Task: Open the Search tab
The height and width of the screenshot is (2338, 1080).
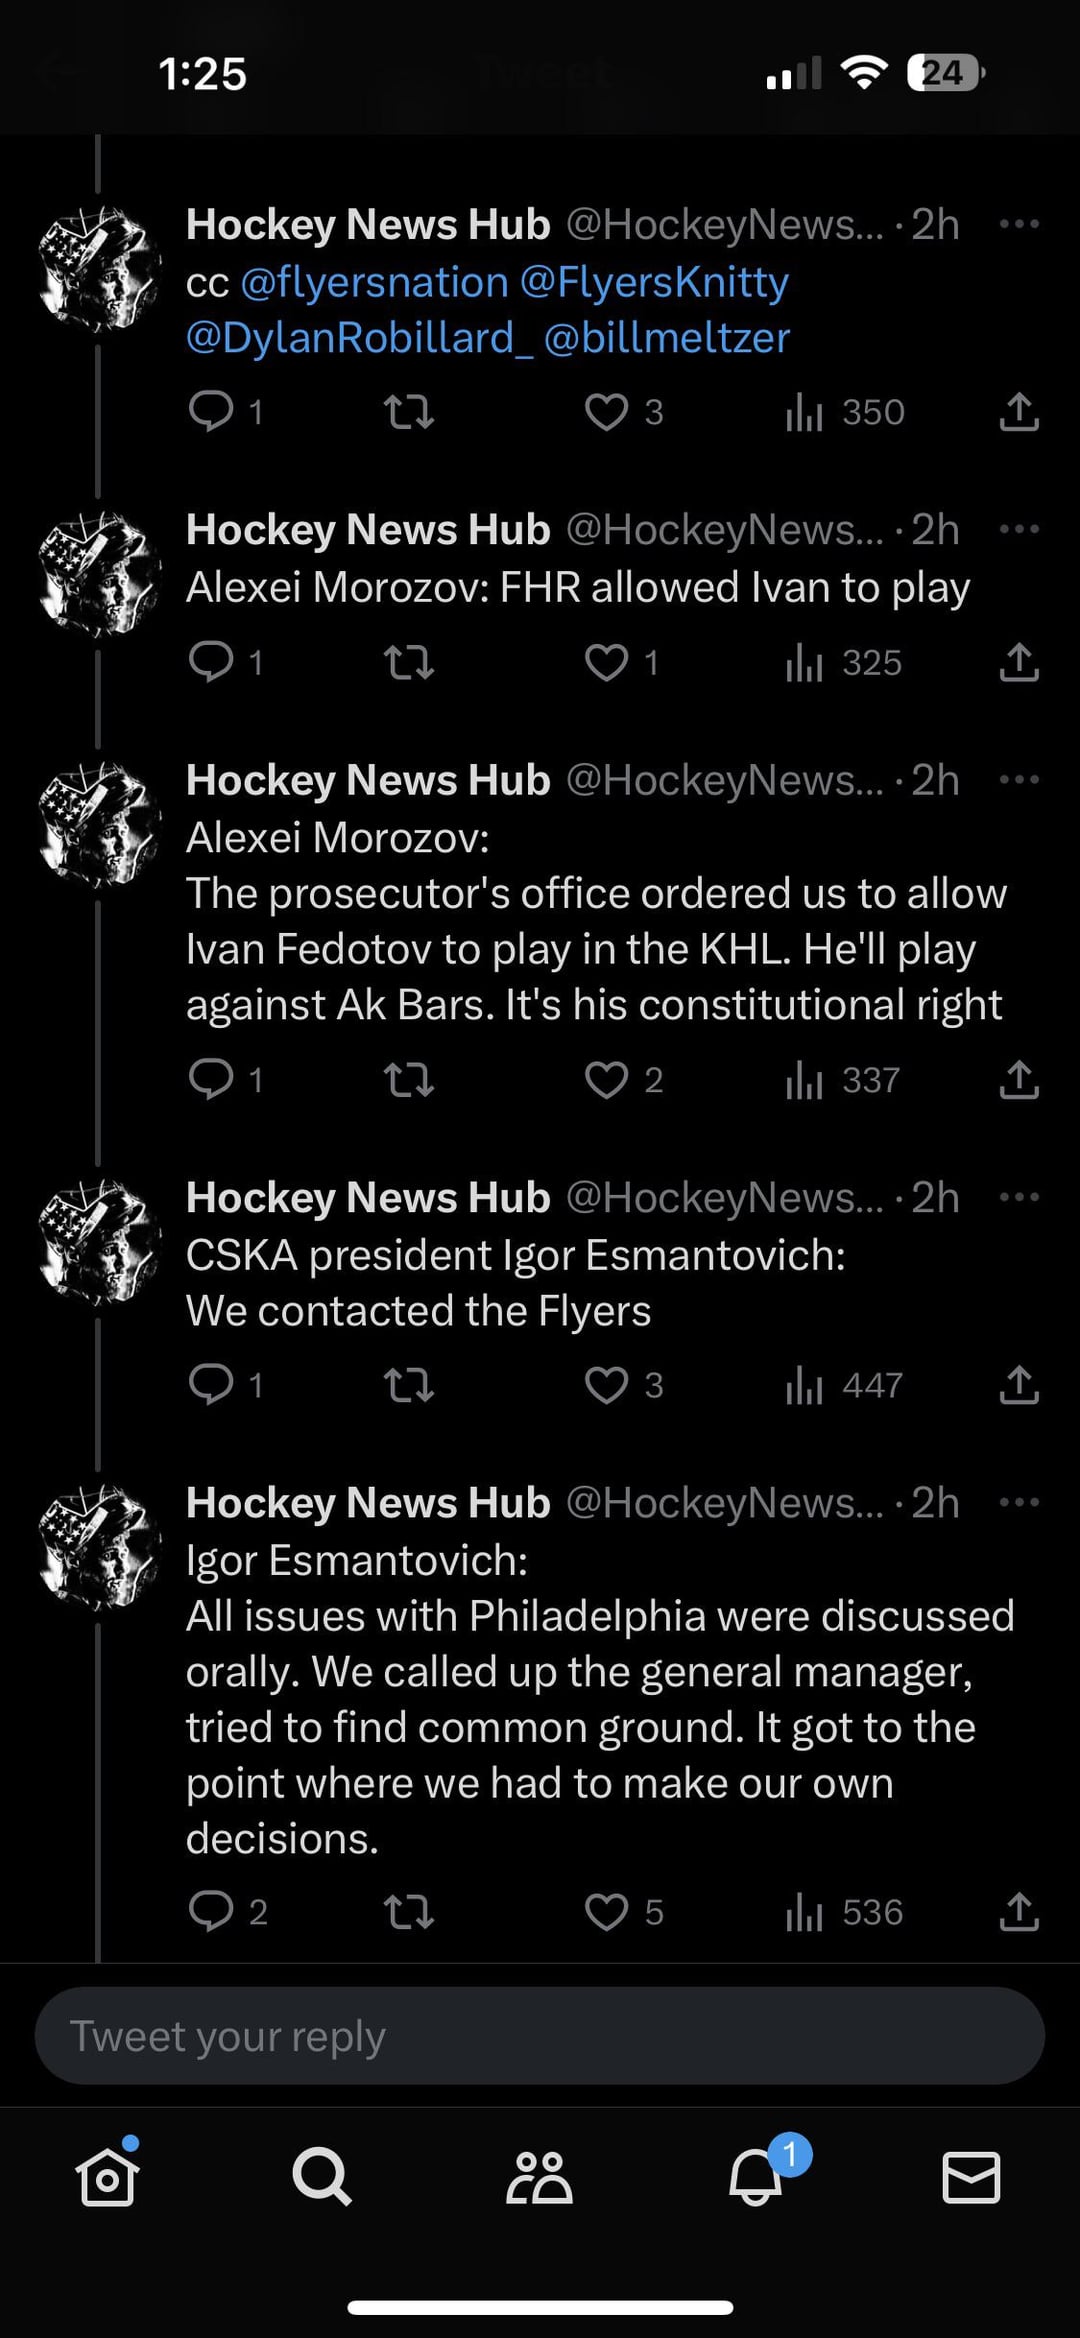Action: (x=322, y=2176)
